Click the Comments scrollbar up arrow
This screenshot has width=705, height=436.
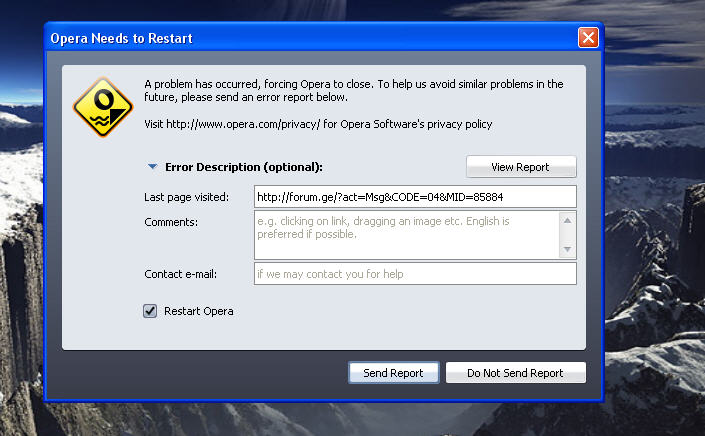pos(567,221)
